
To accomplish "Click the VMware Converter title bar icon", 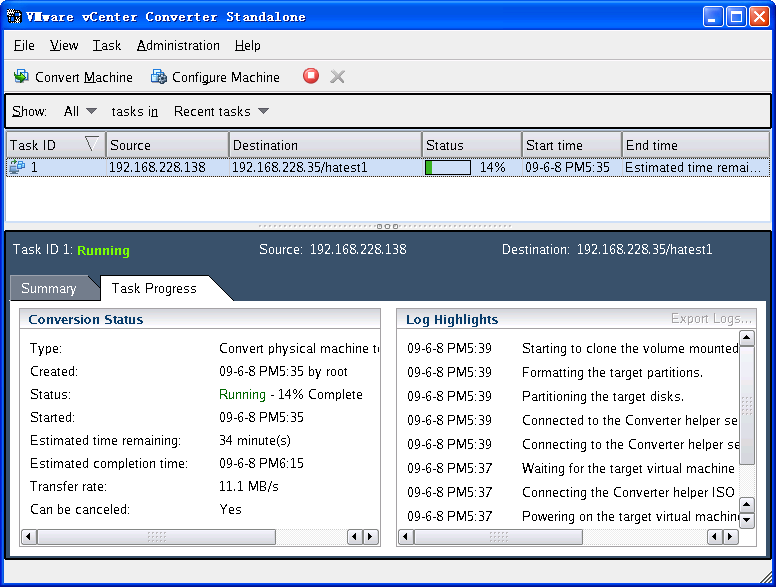I will 14,17.
